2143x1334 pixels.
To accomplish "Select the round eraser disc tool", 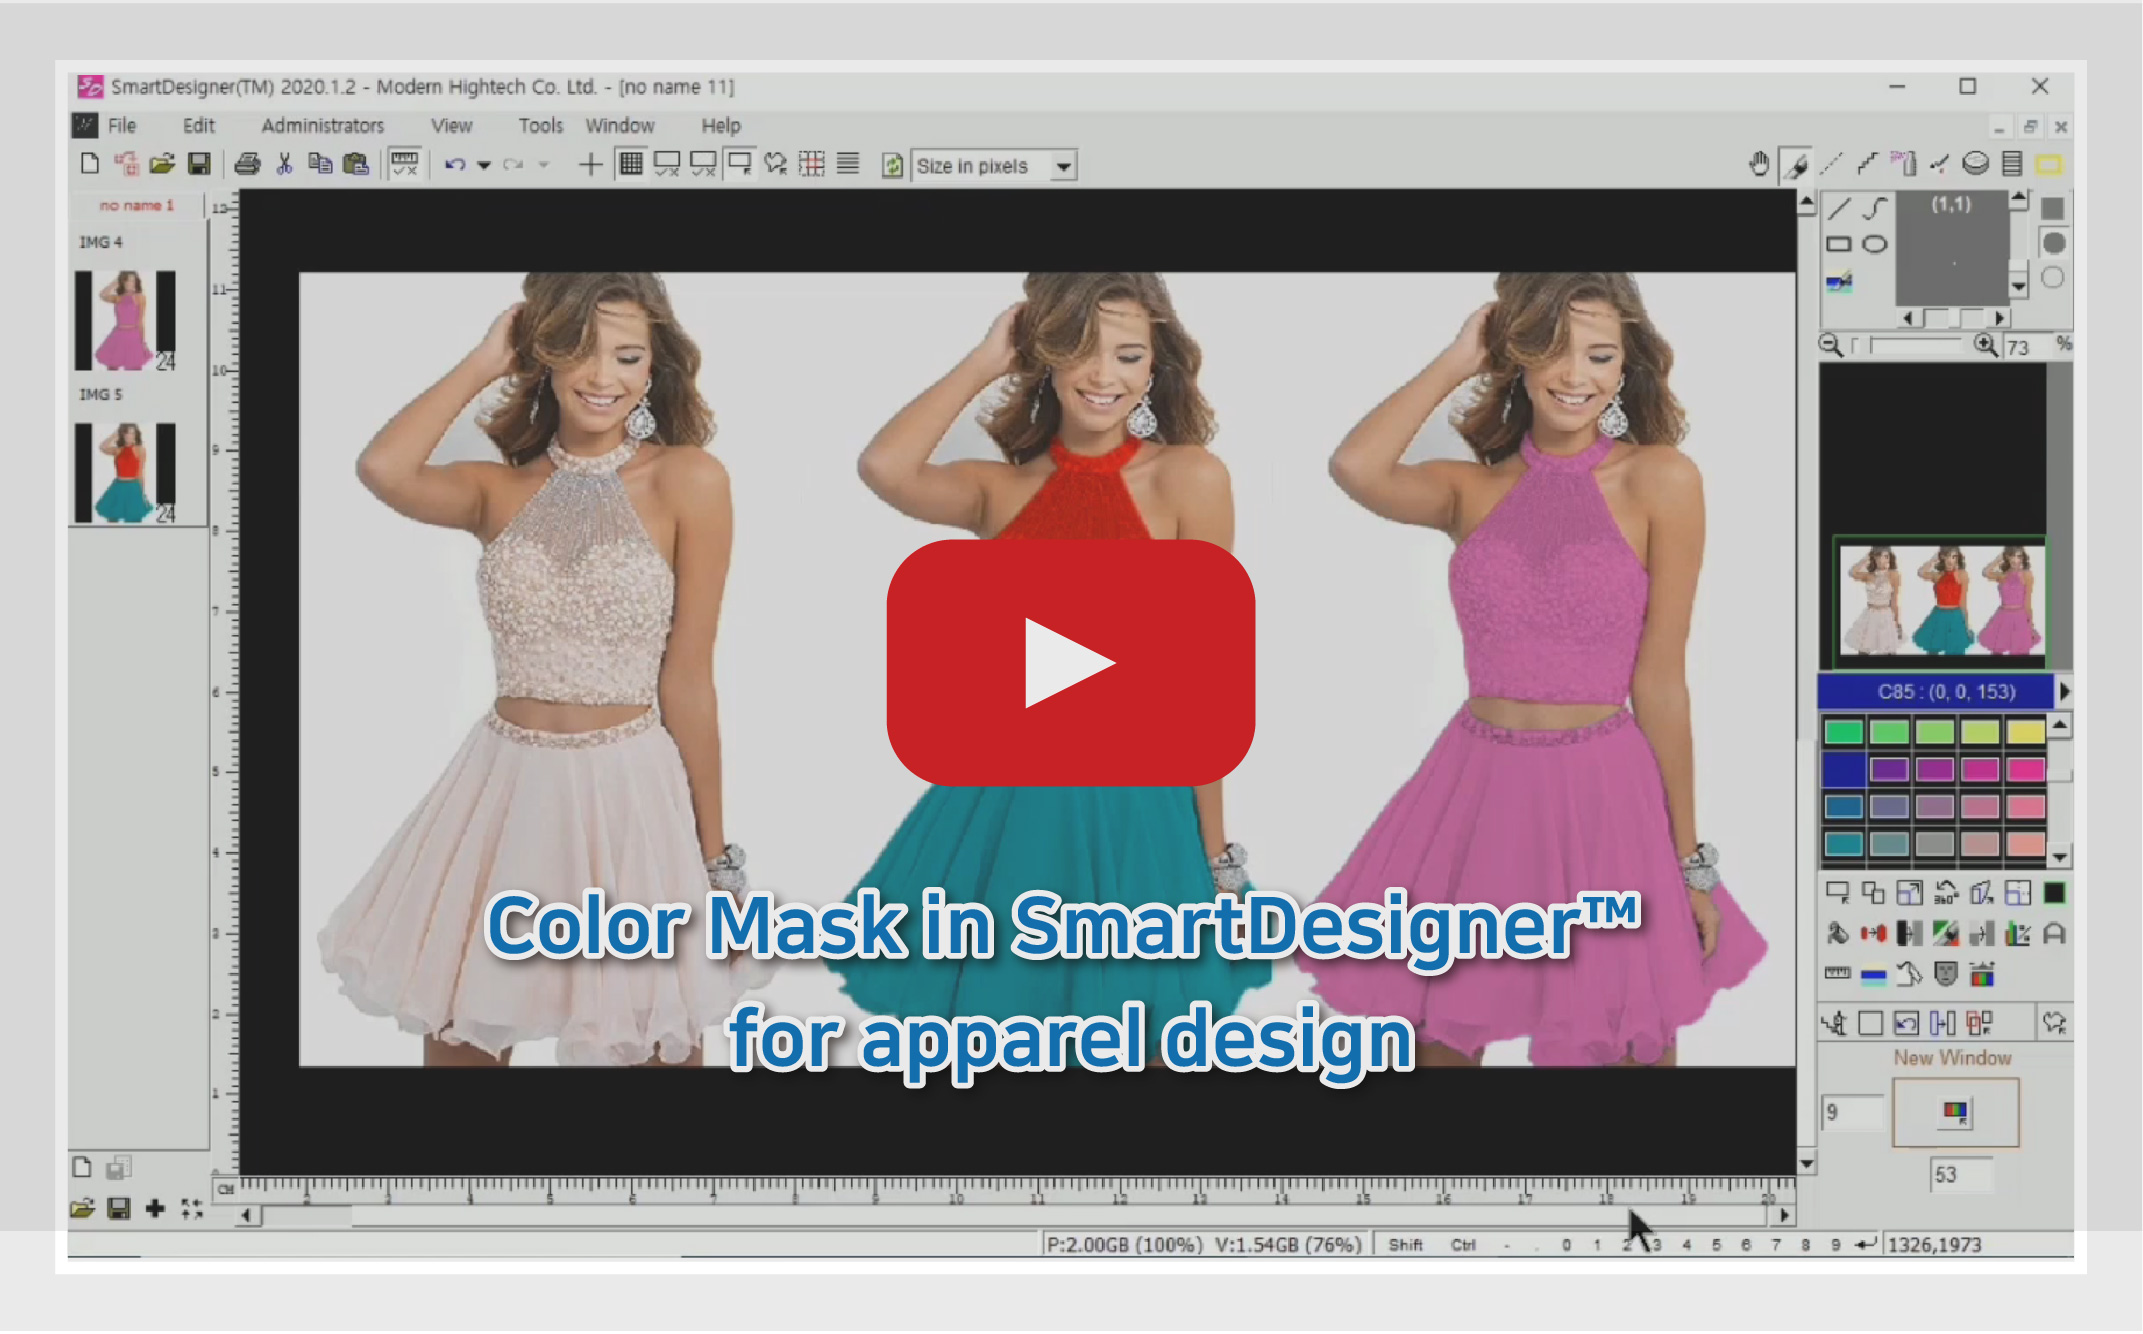I will tap(1975, 164).
